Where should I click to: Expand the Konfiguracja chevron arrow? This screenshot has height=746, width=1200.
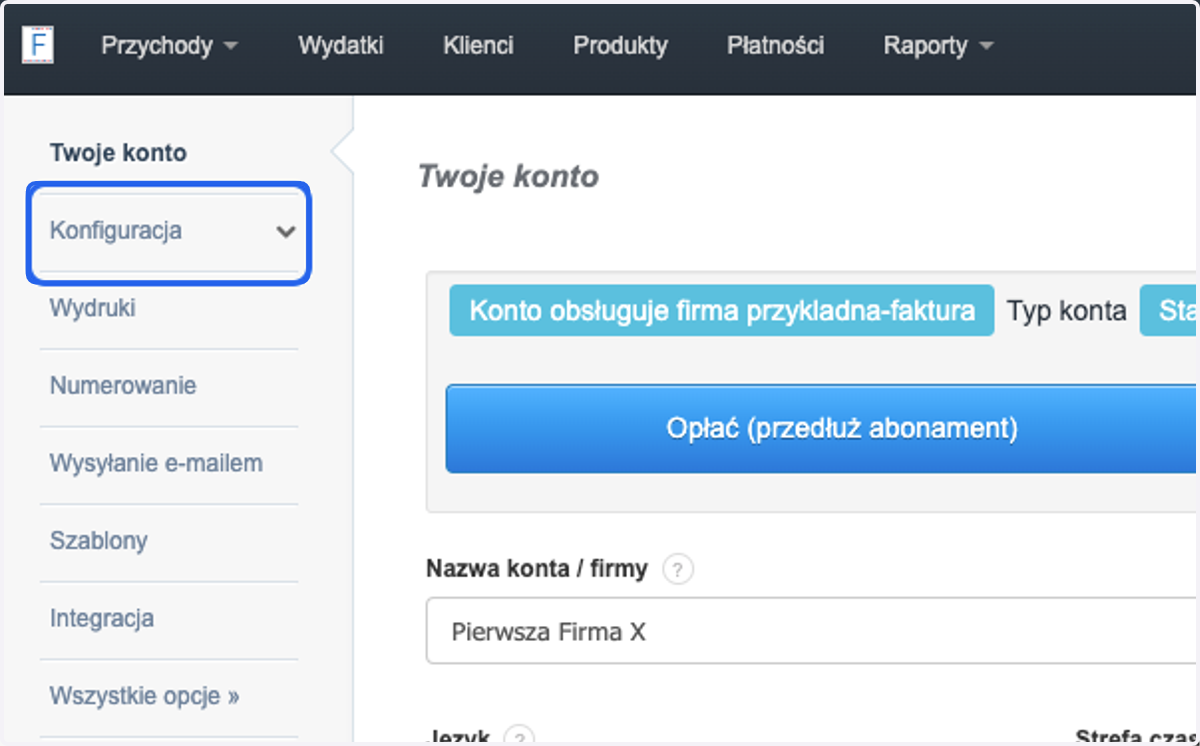click(286, 232)
